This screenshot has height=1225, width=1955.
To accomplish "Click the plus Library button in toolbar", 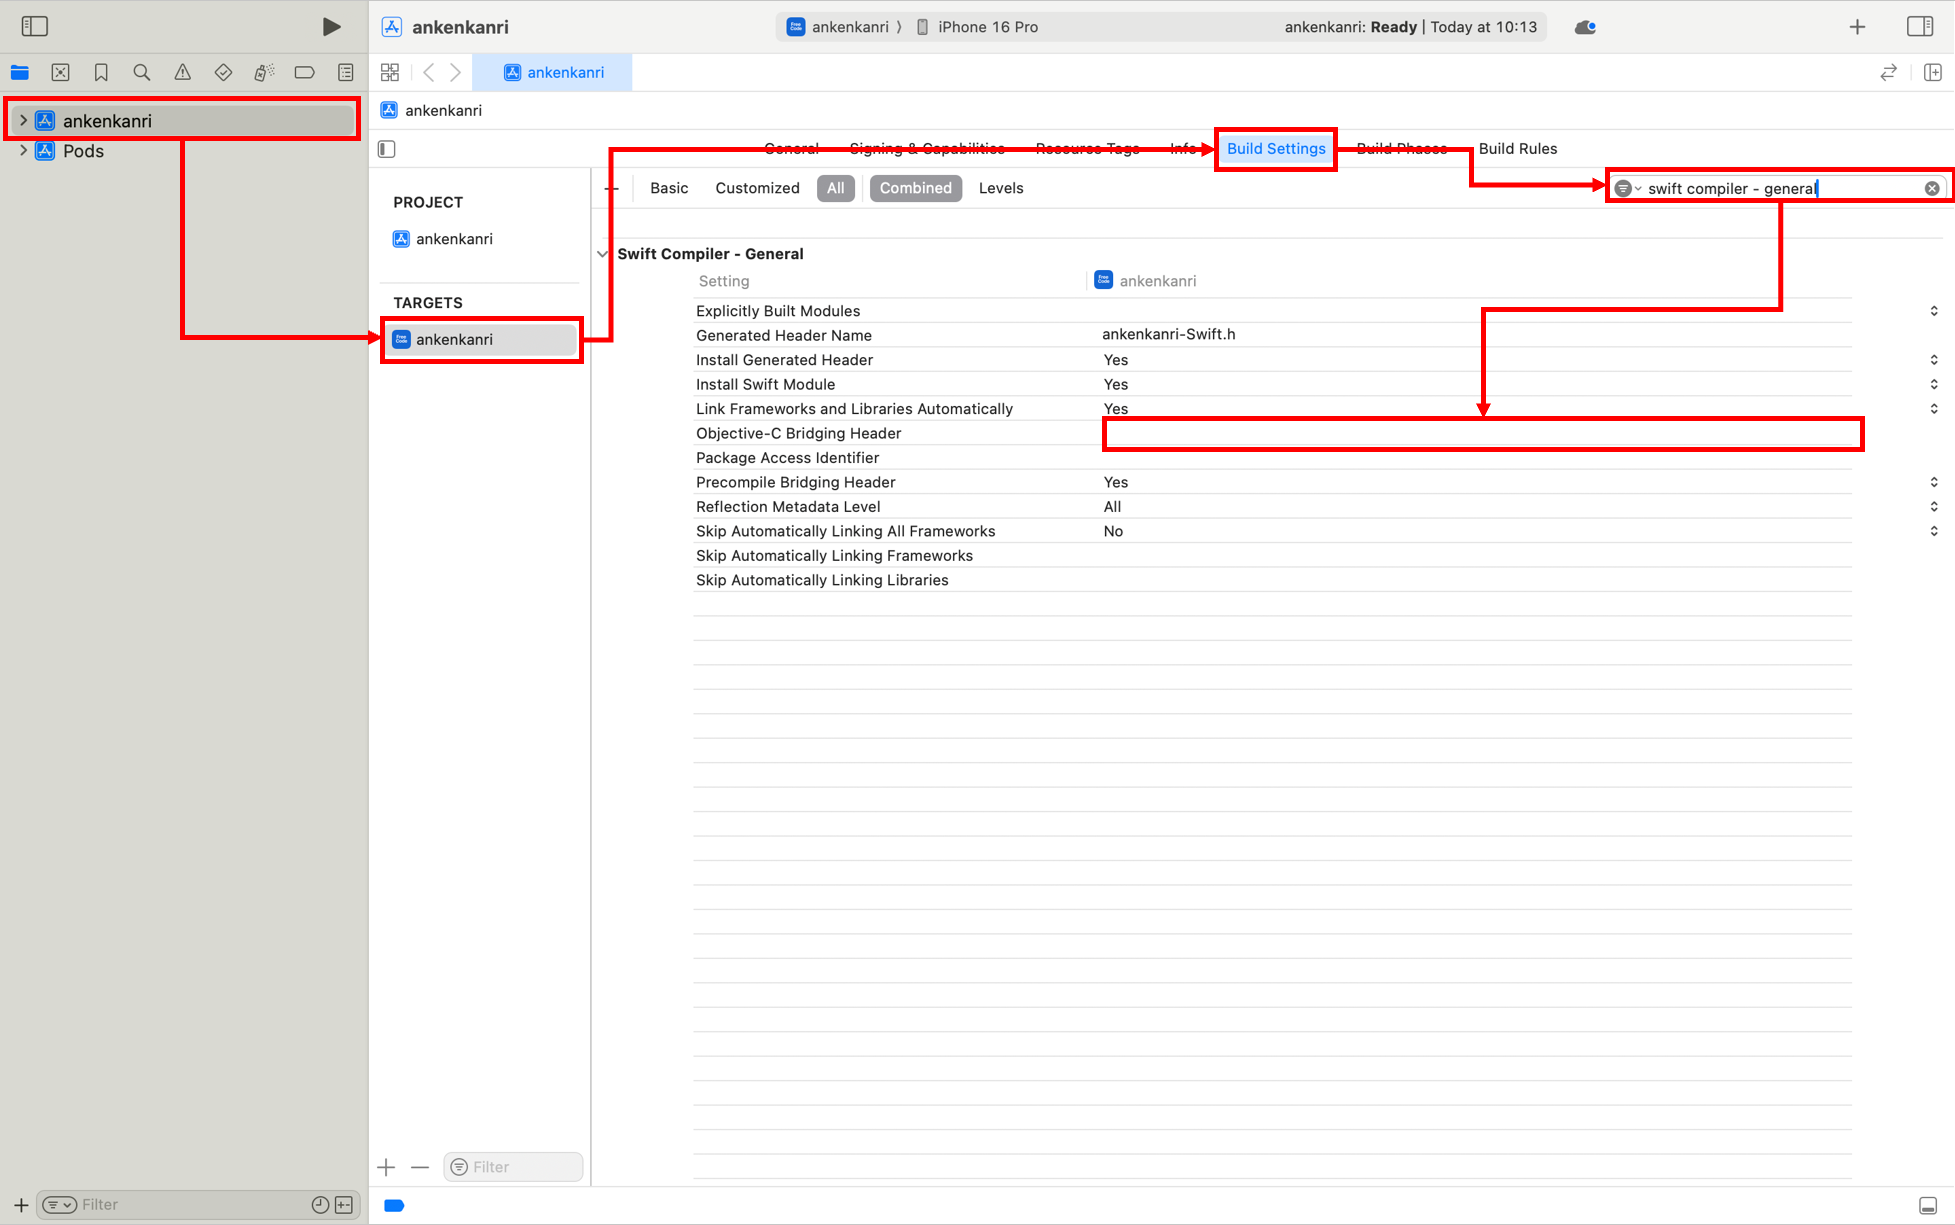I will pyautogui.click(x=1857, y=27).
